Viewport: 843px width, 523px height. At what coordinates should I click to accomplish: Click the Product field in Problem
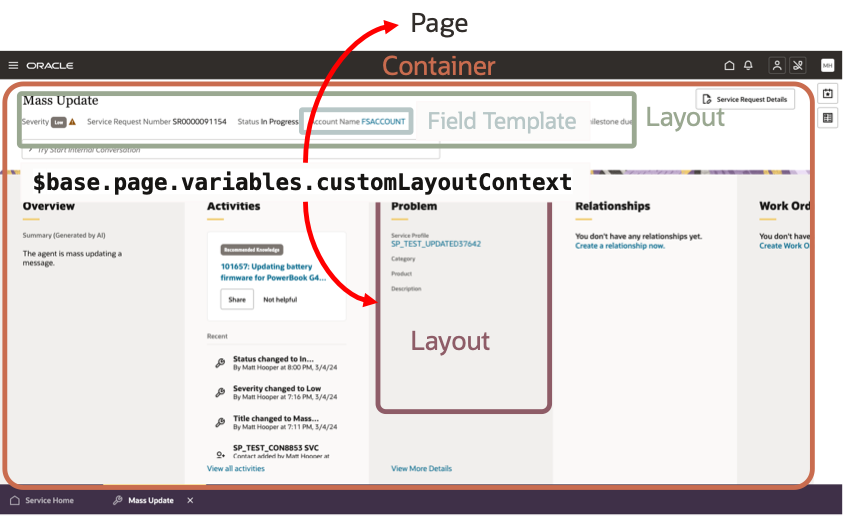pos(402,274)
